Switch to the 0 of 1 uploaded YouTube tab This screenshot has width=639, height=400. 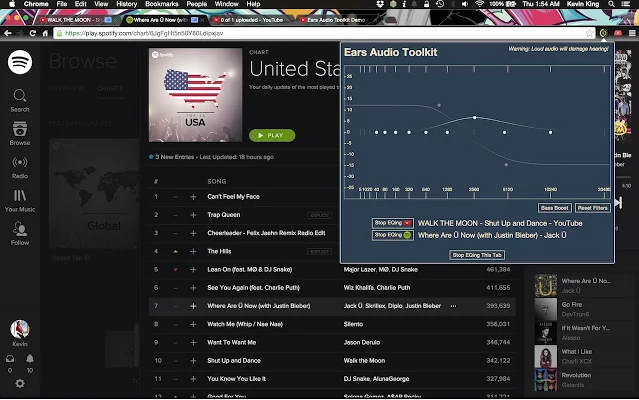(249, 20)
